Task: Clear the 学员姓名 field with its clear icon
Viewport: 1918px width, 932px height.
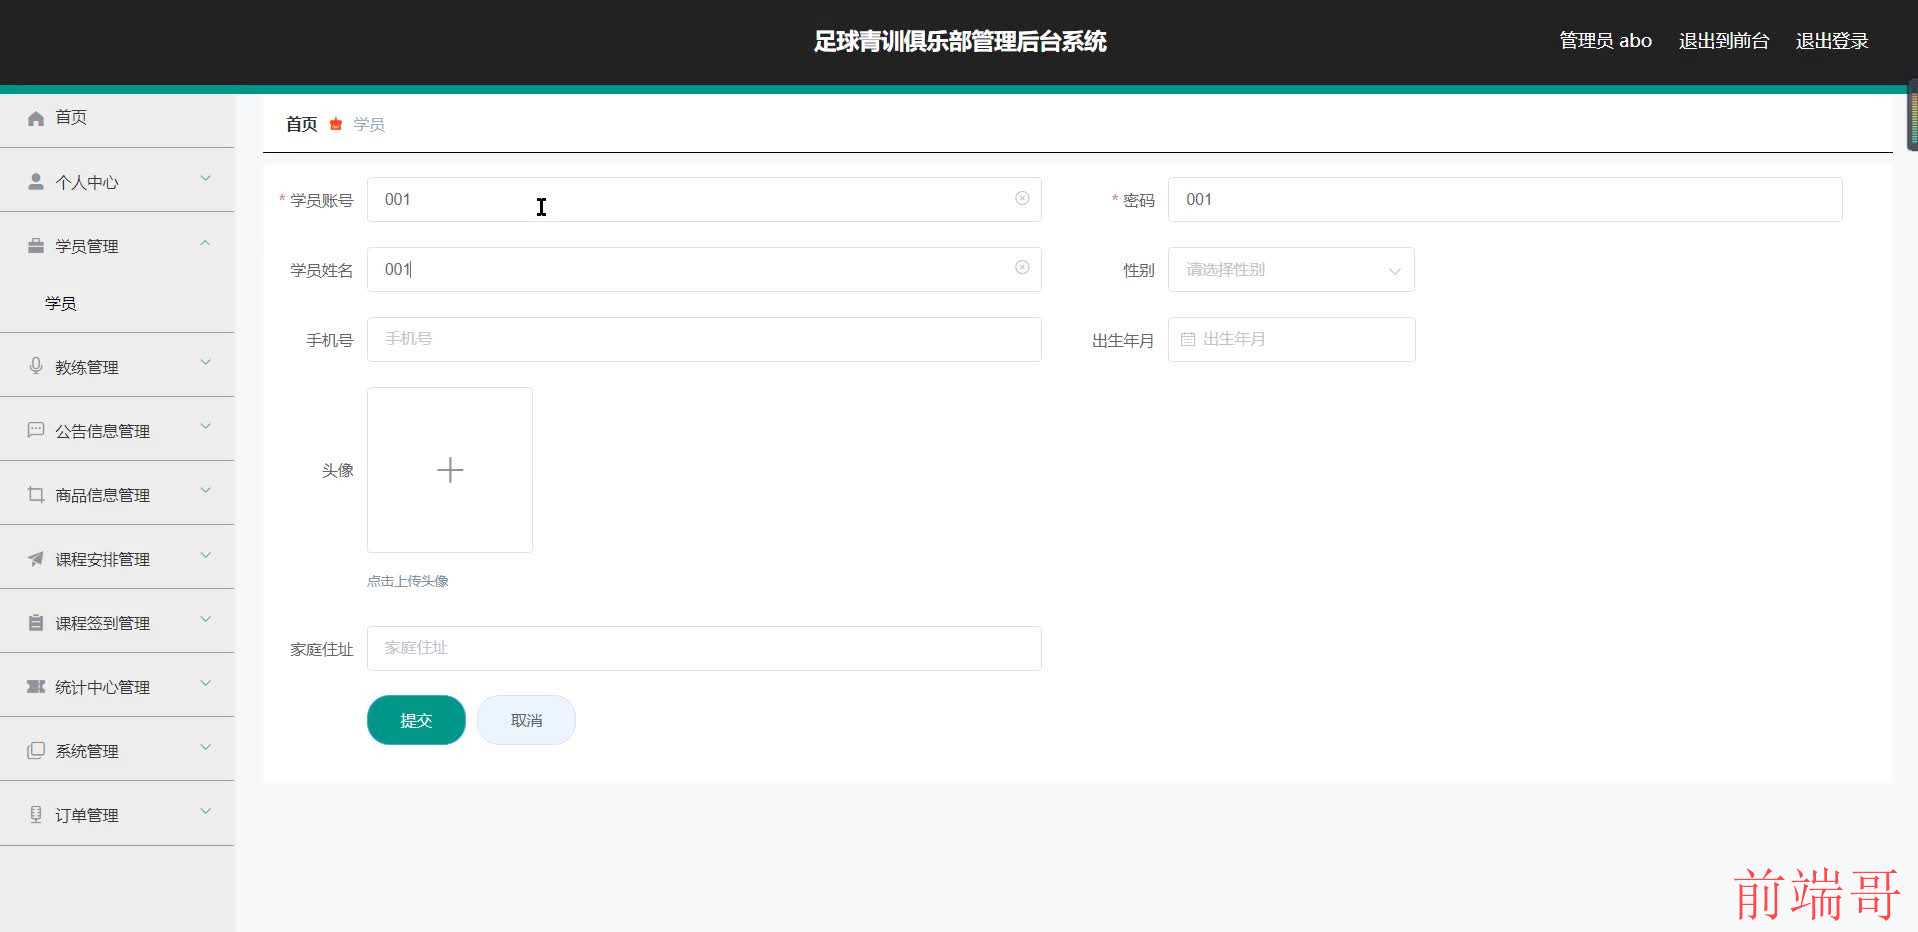Action: pos(1022,267)
